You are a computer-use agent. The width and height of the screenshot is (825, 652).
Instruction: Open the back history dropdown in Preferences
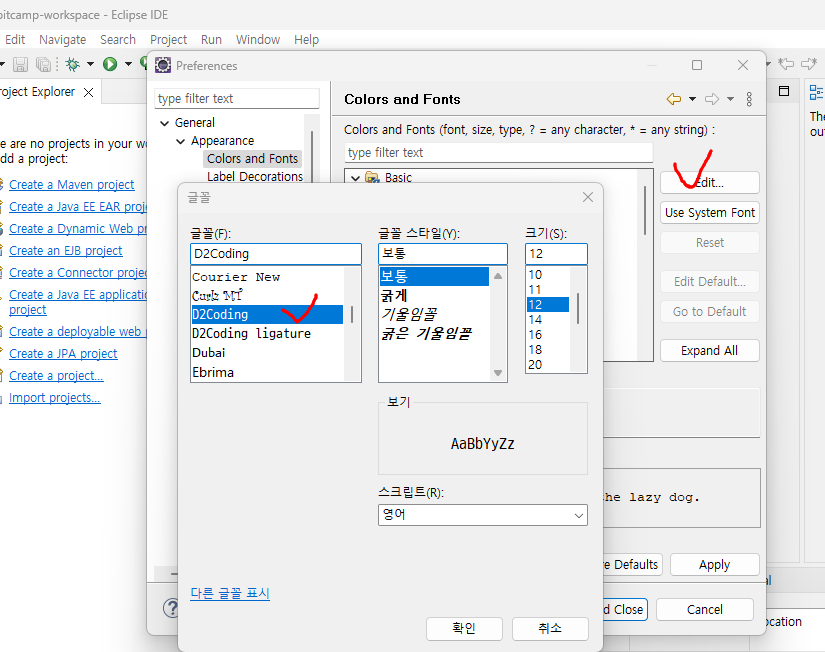pyautogui.click(x=692, y=99)
